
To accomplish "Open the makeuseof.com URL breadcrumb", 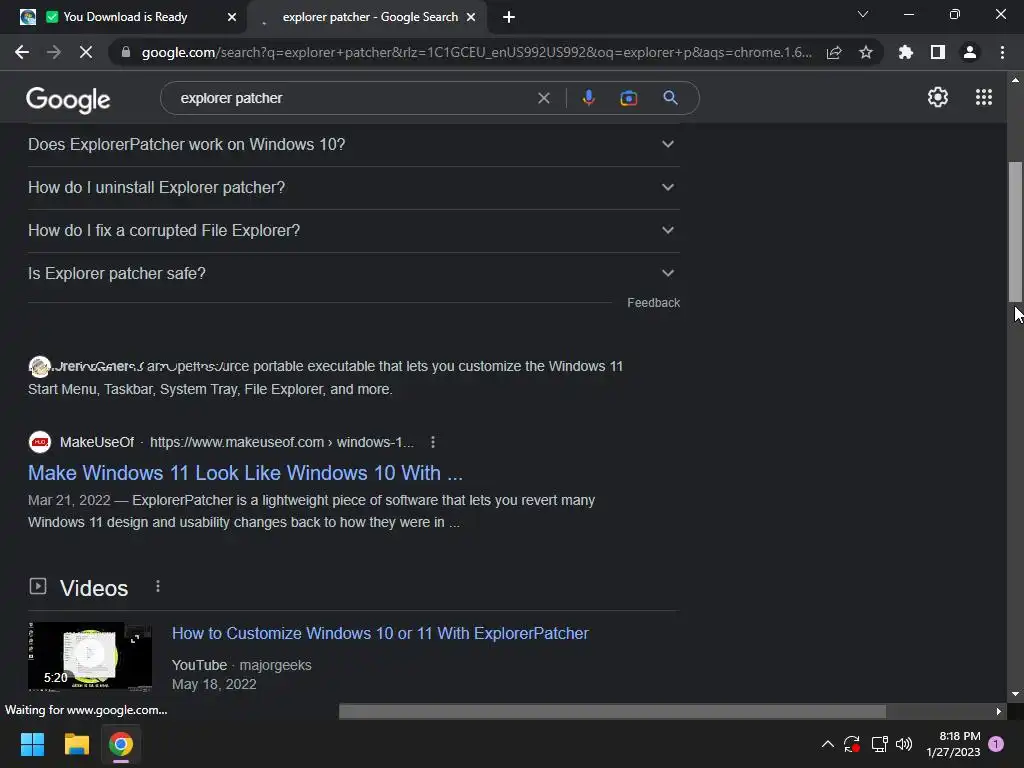I will [x=281, y=442].
